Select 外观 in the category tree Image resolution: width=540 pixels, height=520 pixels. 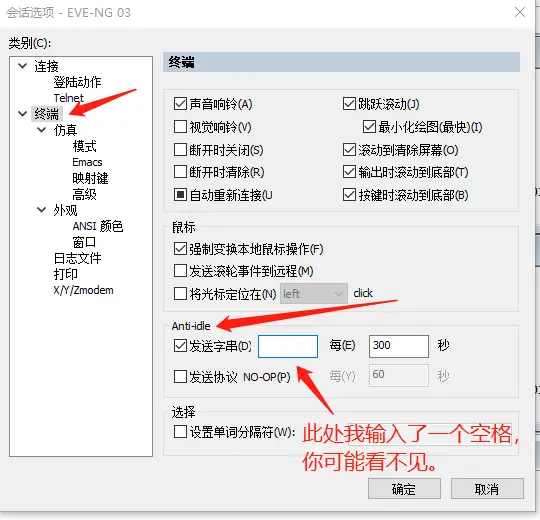65,210
